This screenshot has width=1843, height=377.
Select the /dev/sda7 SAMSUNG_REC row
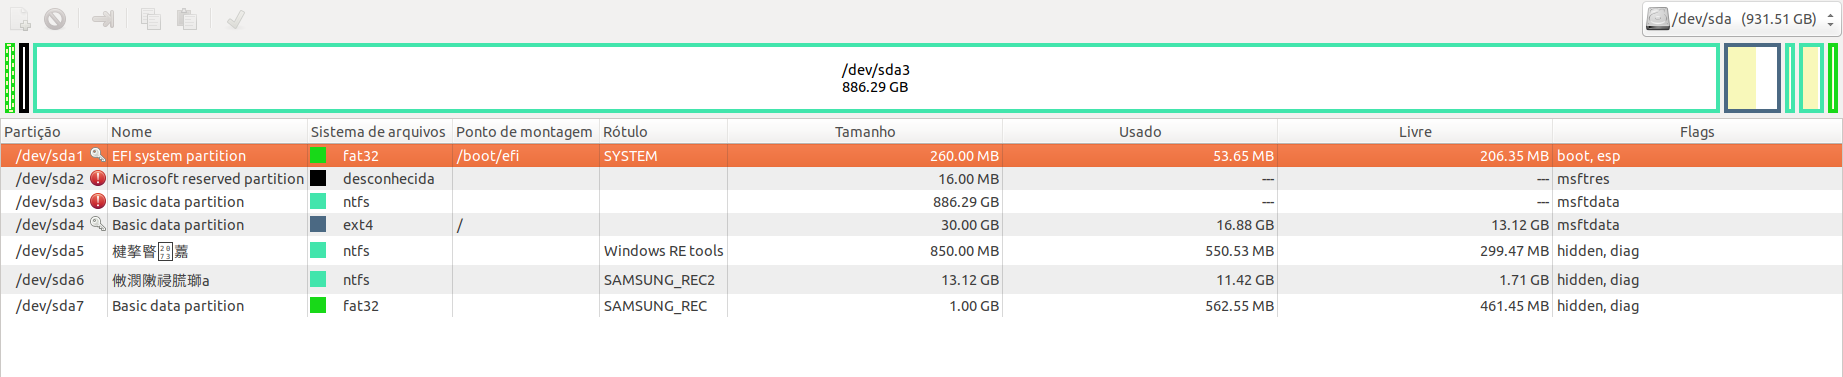[921, 306]
